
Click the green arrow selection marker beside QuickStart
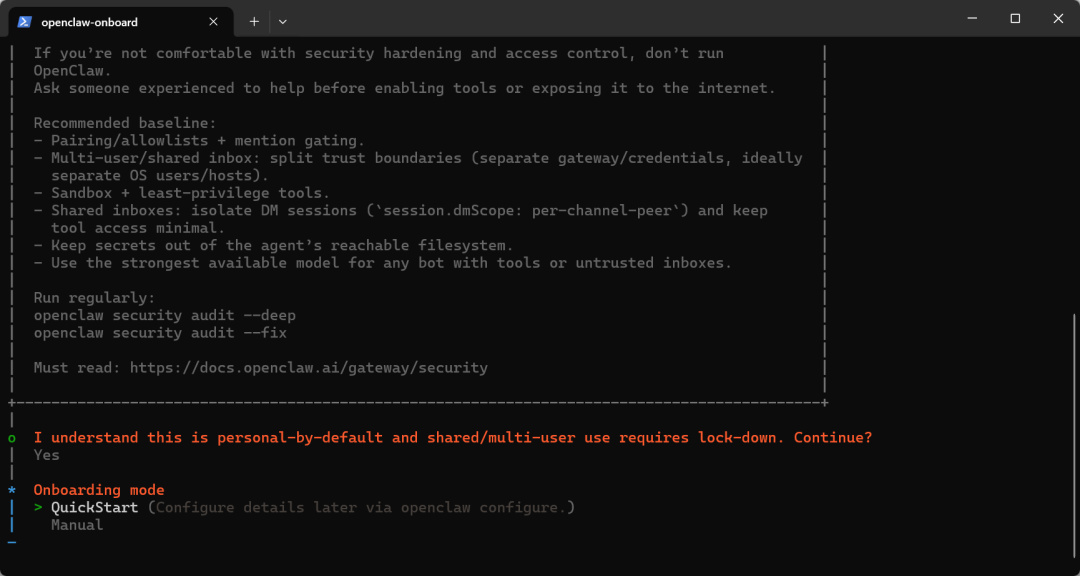(x=38, y=508)
